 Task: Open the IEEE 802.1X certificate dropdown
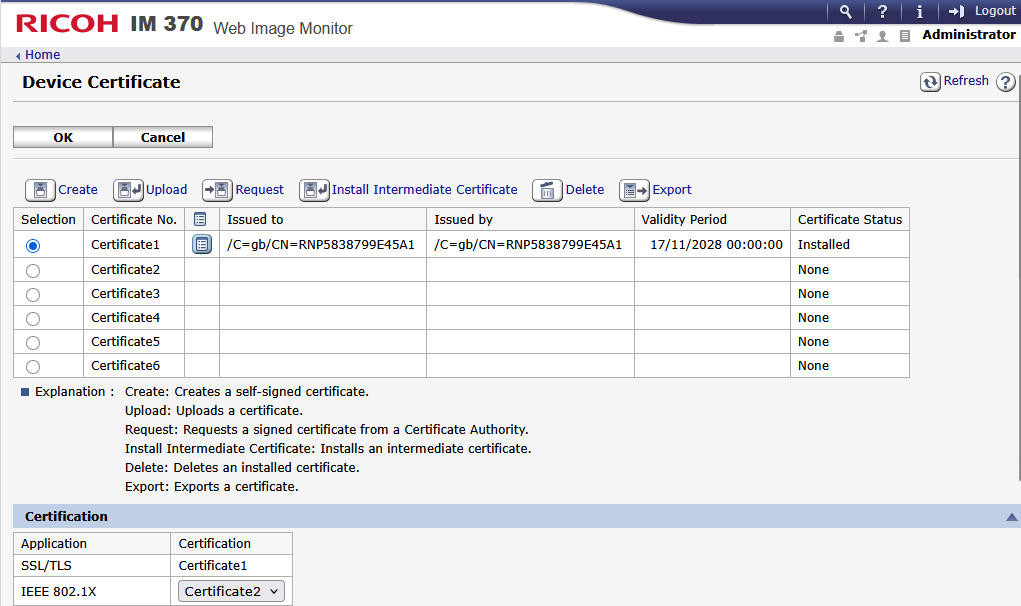click(231, 591)
